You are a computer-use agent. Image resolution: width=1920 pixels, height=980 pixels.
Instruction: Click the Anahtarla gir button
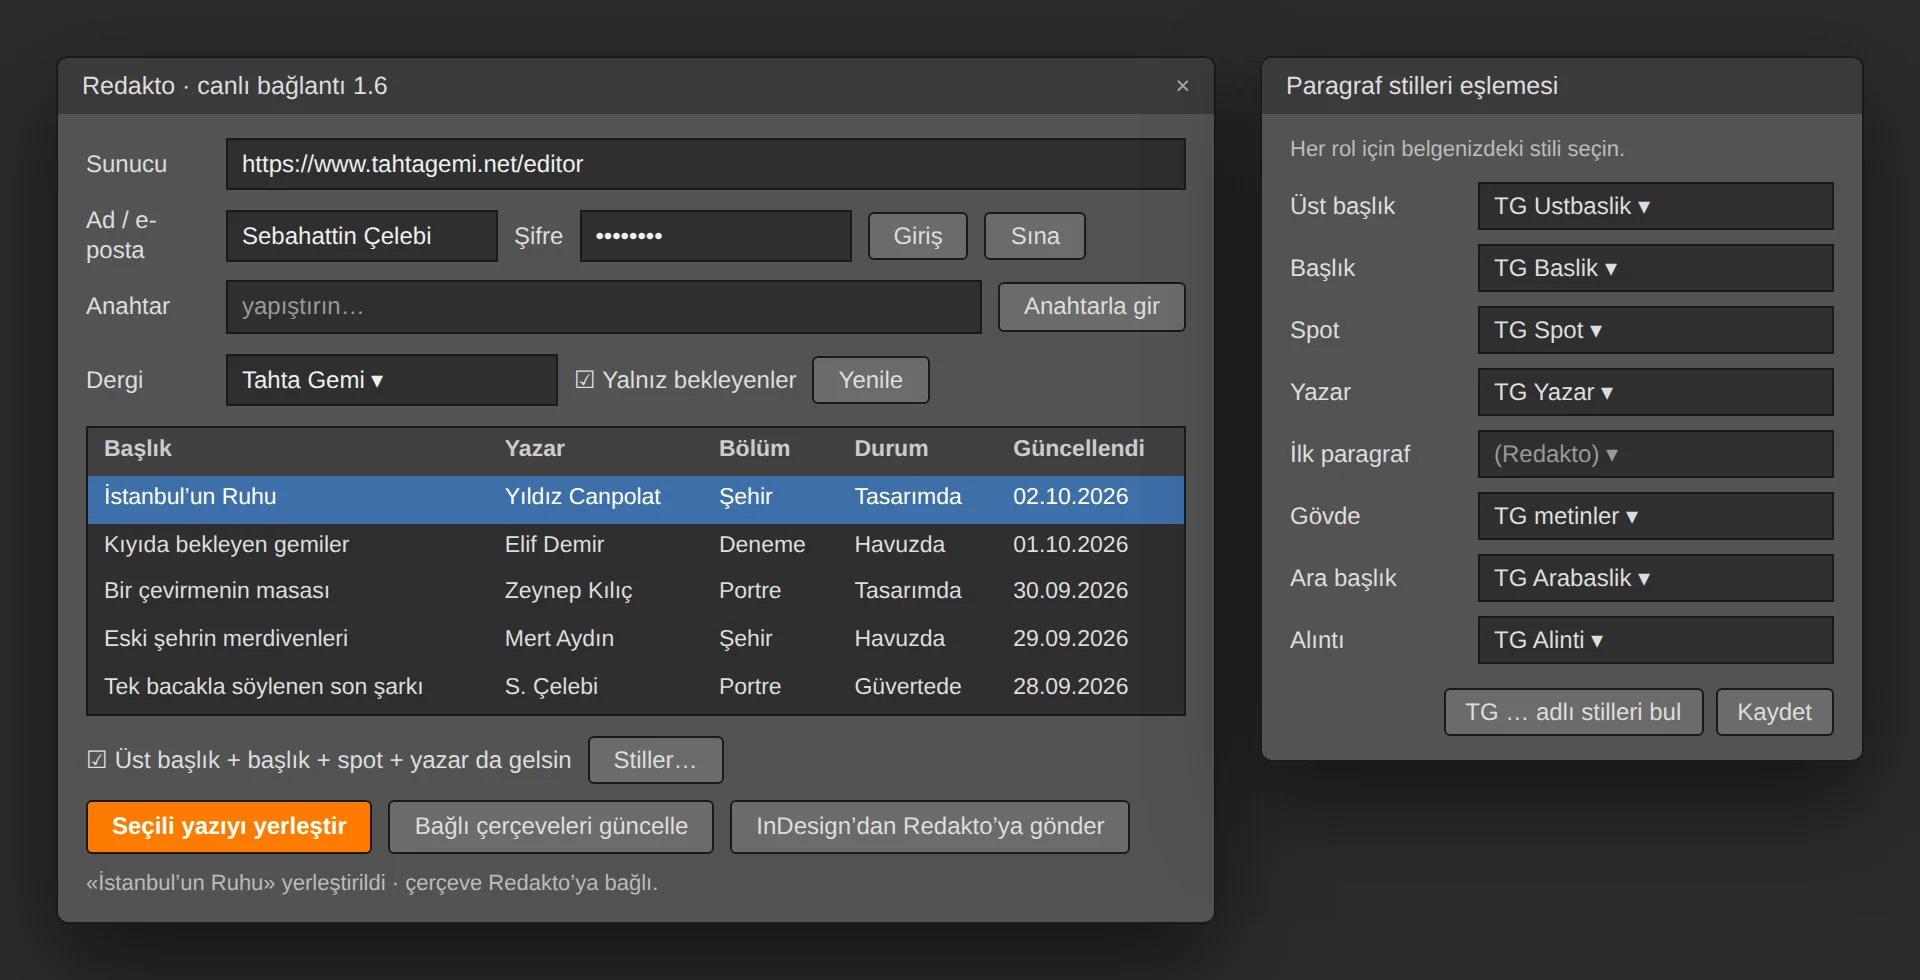(1092, 306)
